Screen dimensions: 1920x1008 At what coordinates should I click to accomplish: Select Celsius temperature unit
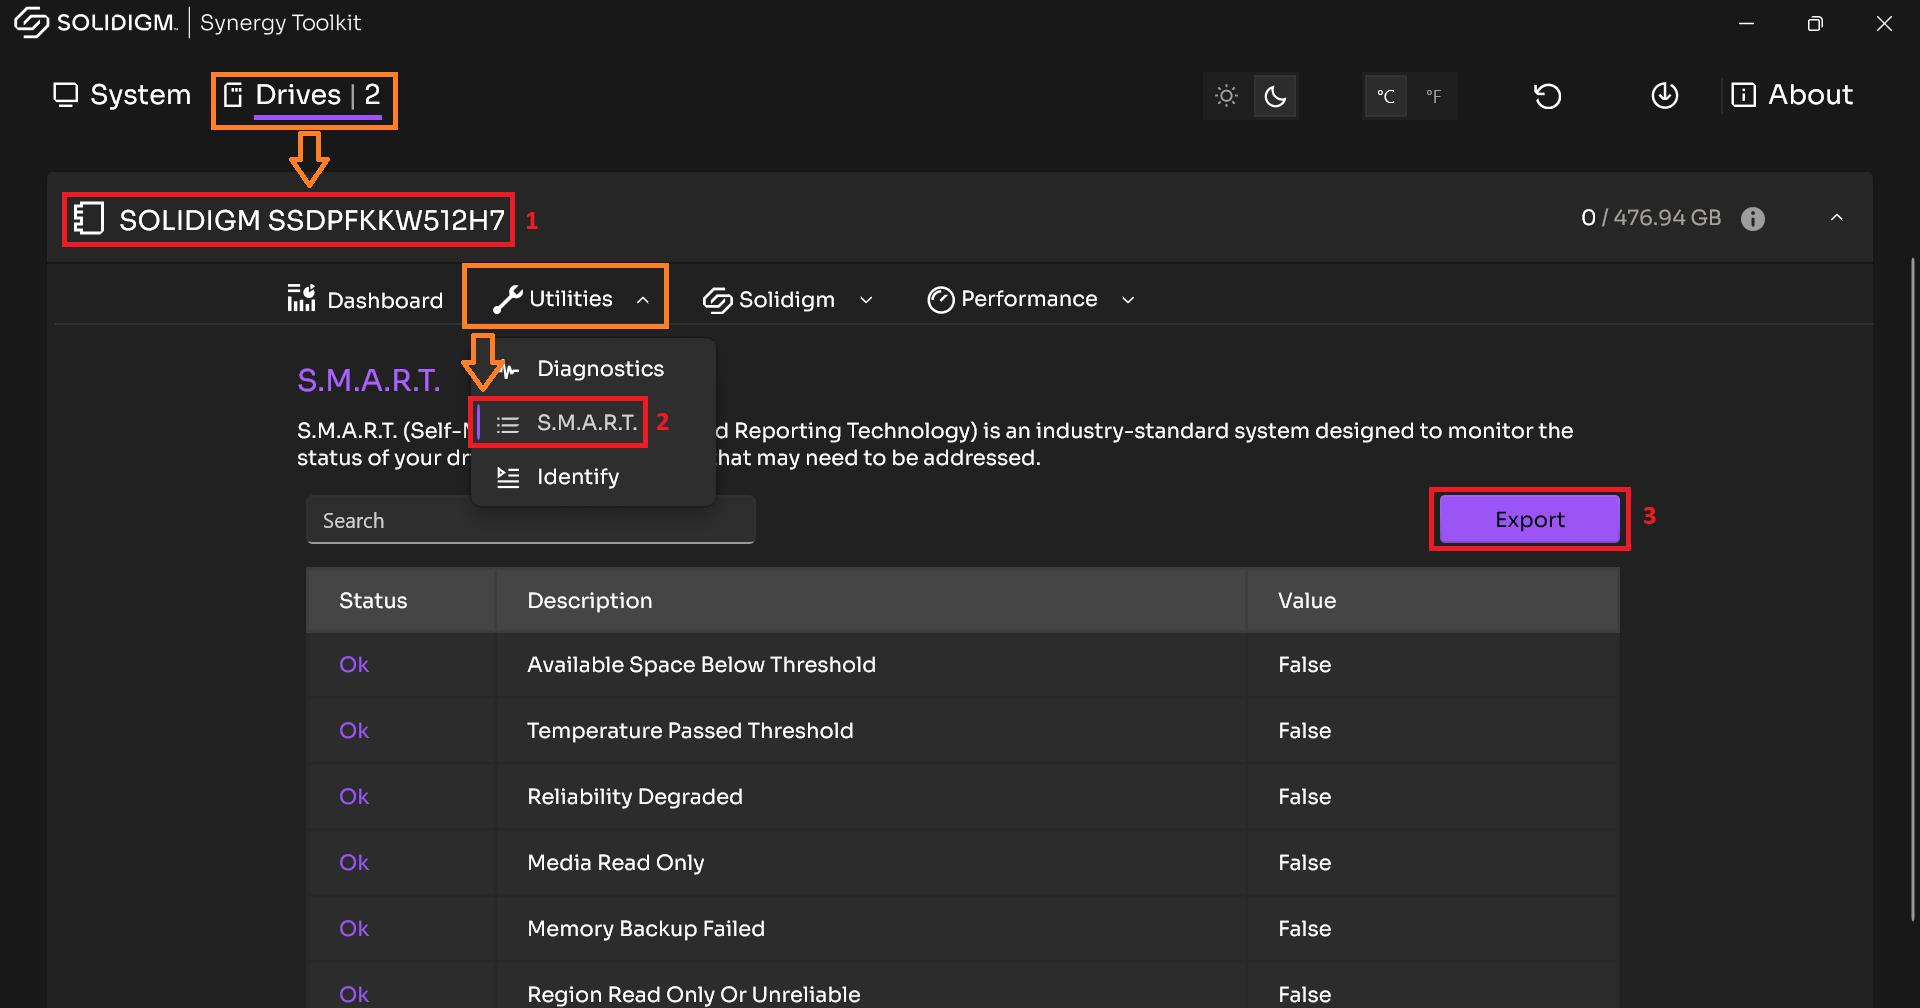pos(1386,96)
